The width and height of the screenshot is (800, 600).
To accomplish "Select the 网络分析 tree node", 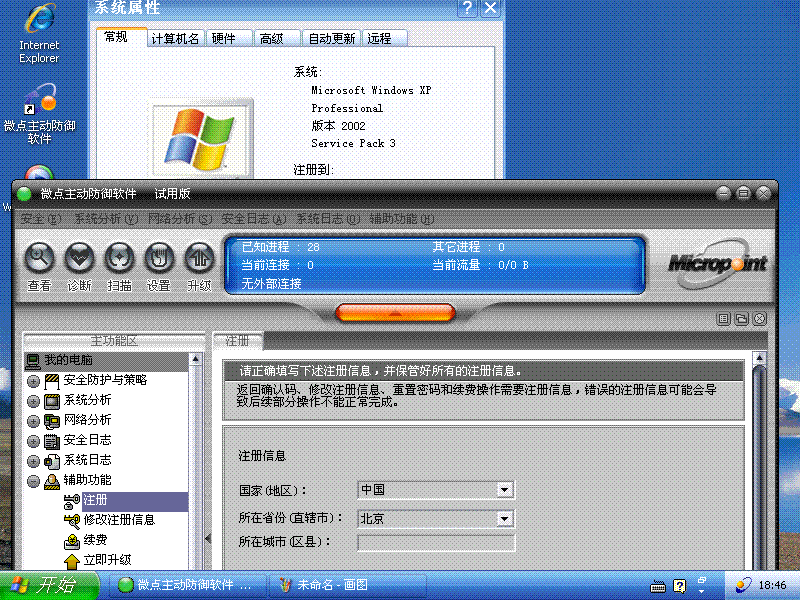I will click(87, 420).
